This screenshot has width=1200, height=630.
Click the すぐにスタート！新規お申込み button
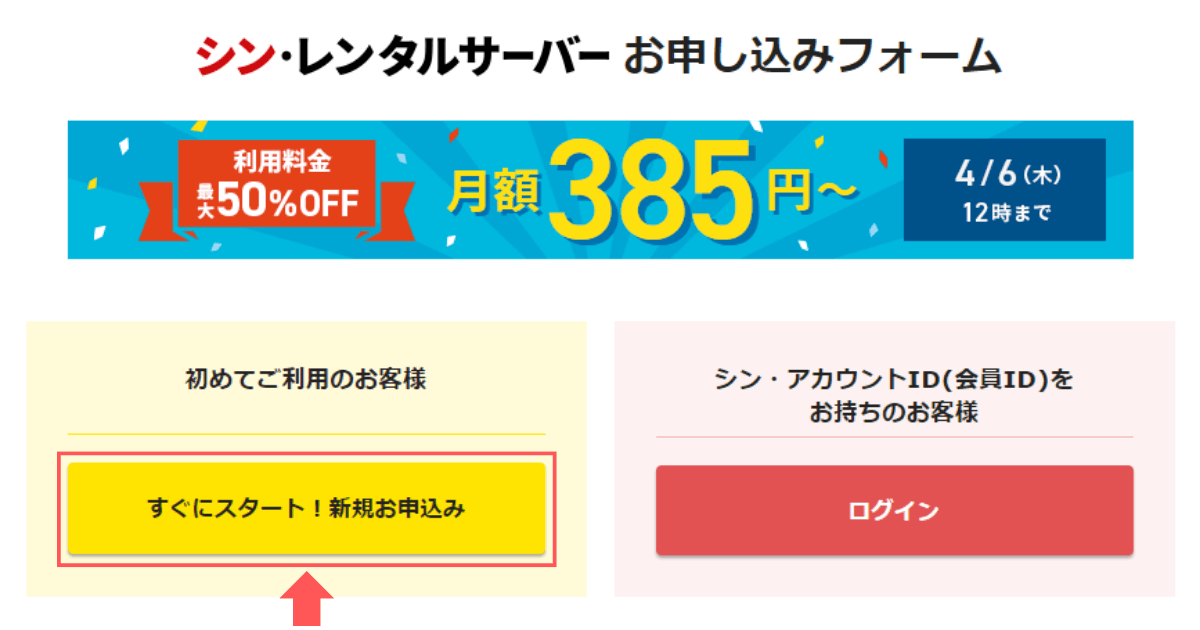pyautogui.click(x=306, y=509)
